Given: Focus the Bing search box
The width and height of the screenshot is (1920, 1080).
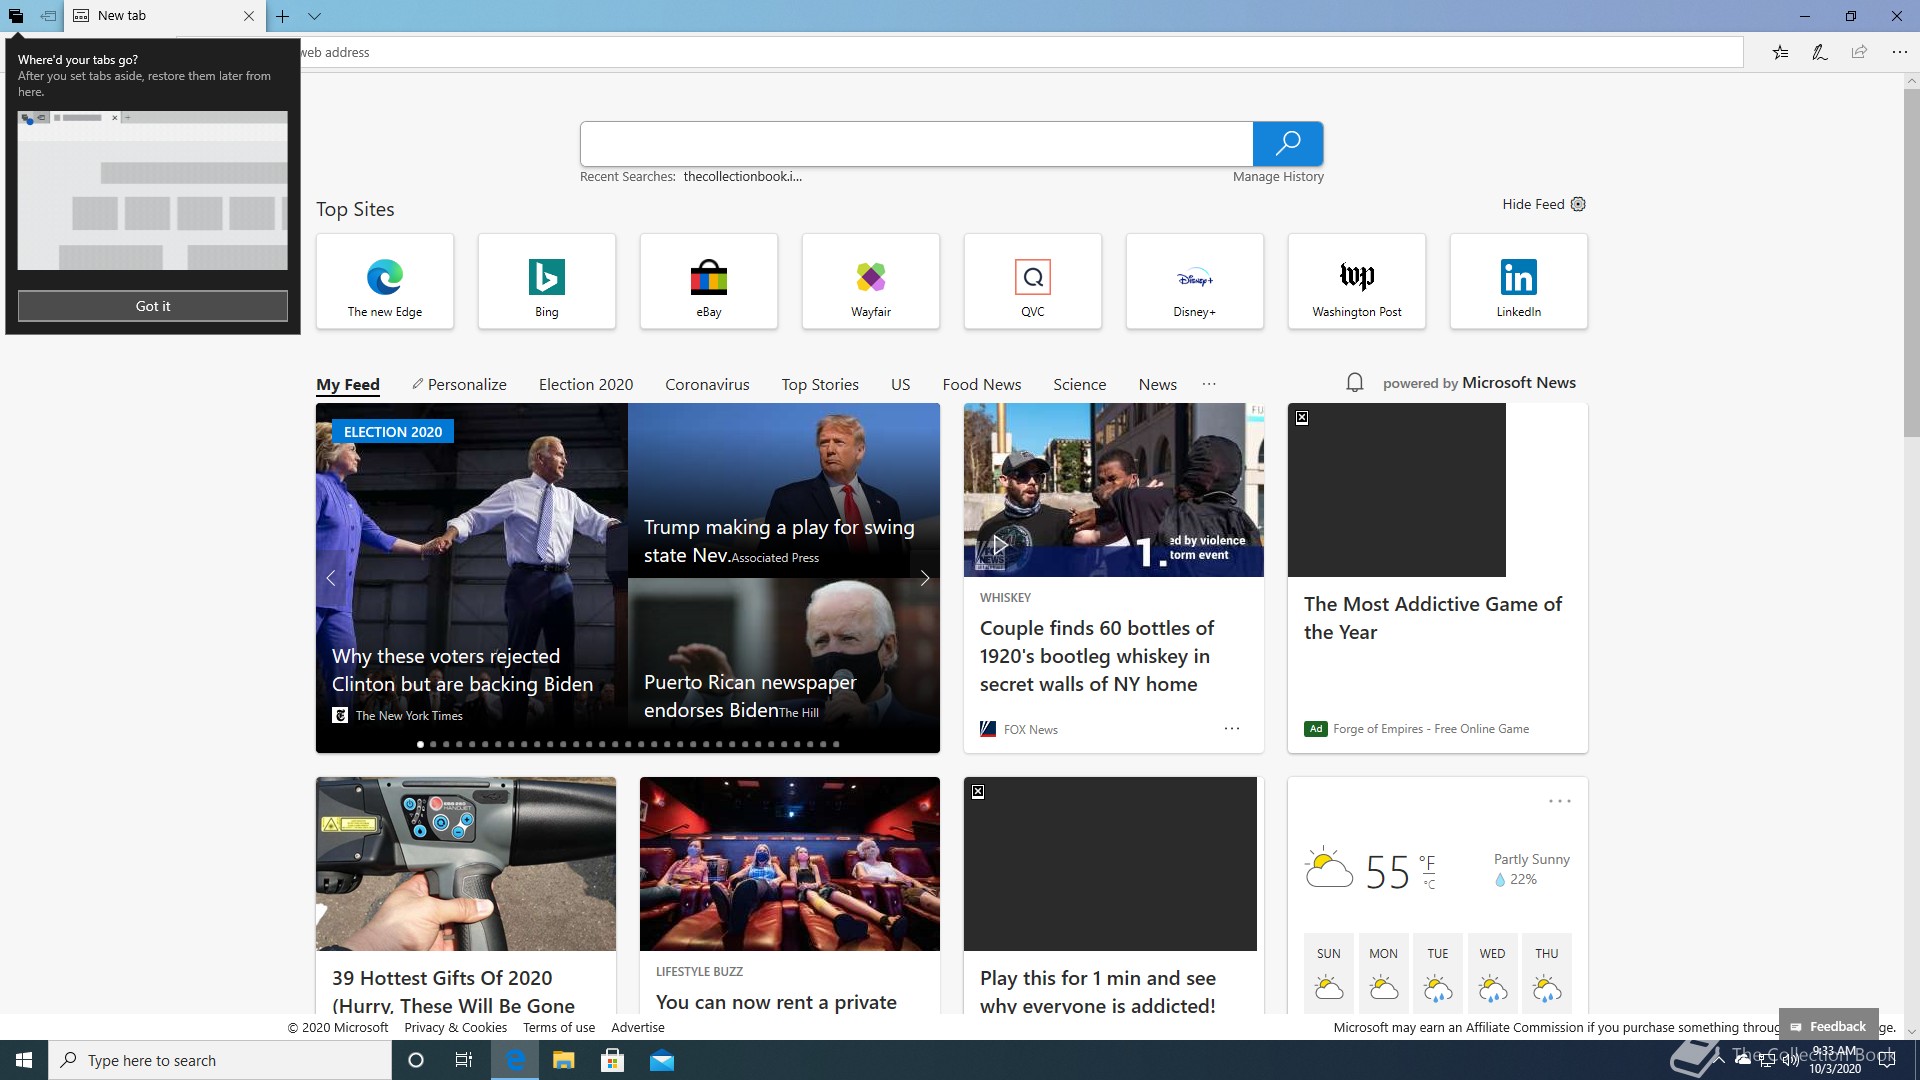Looking at the screenshot, I should [916, 144].
